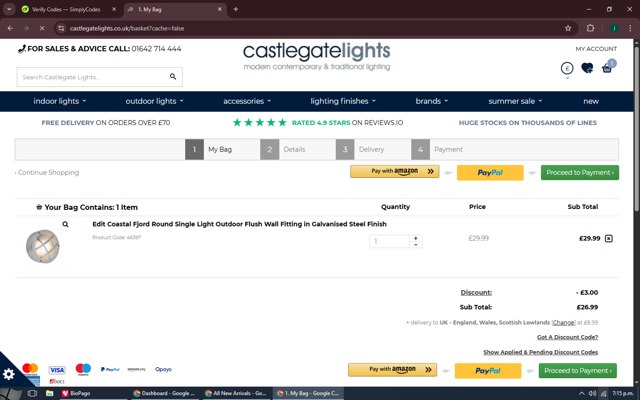Click taskbar clock 7:15 p.m.
This screenshot has width=640, height=400.
(623, 393)
